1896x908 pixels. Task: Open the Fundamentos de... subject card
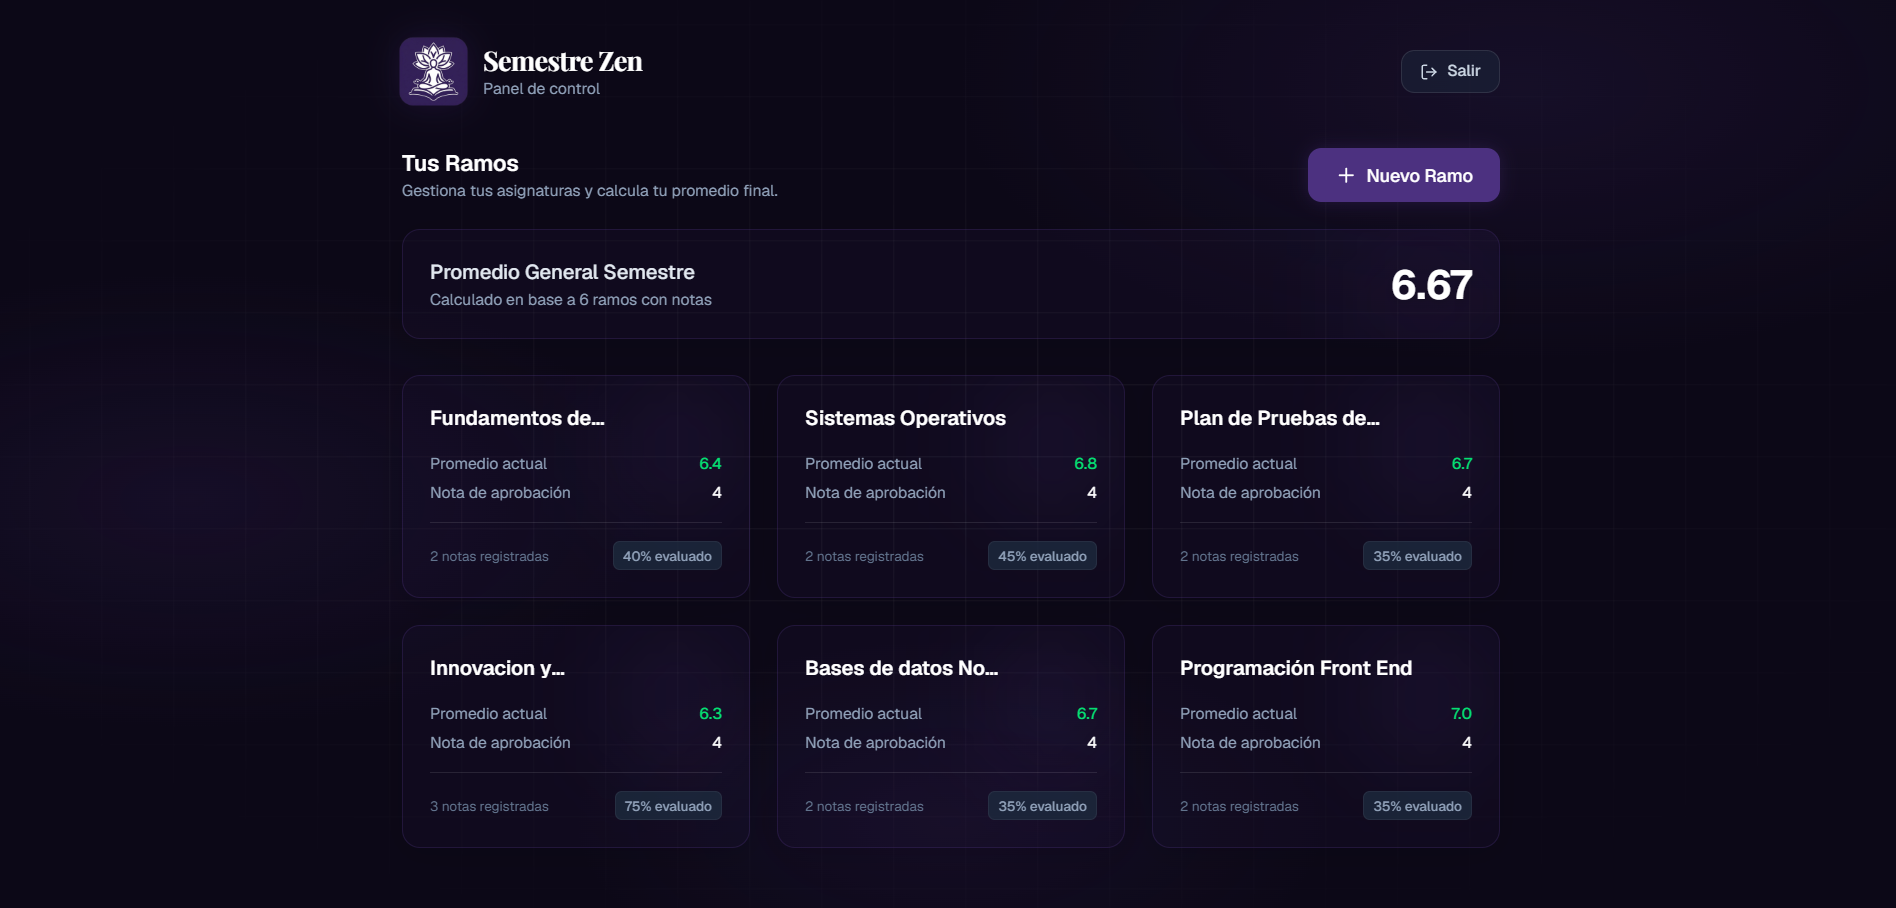coord(576,486)
